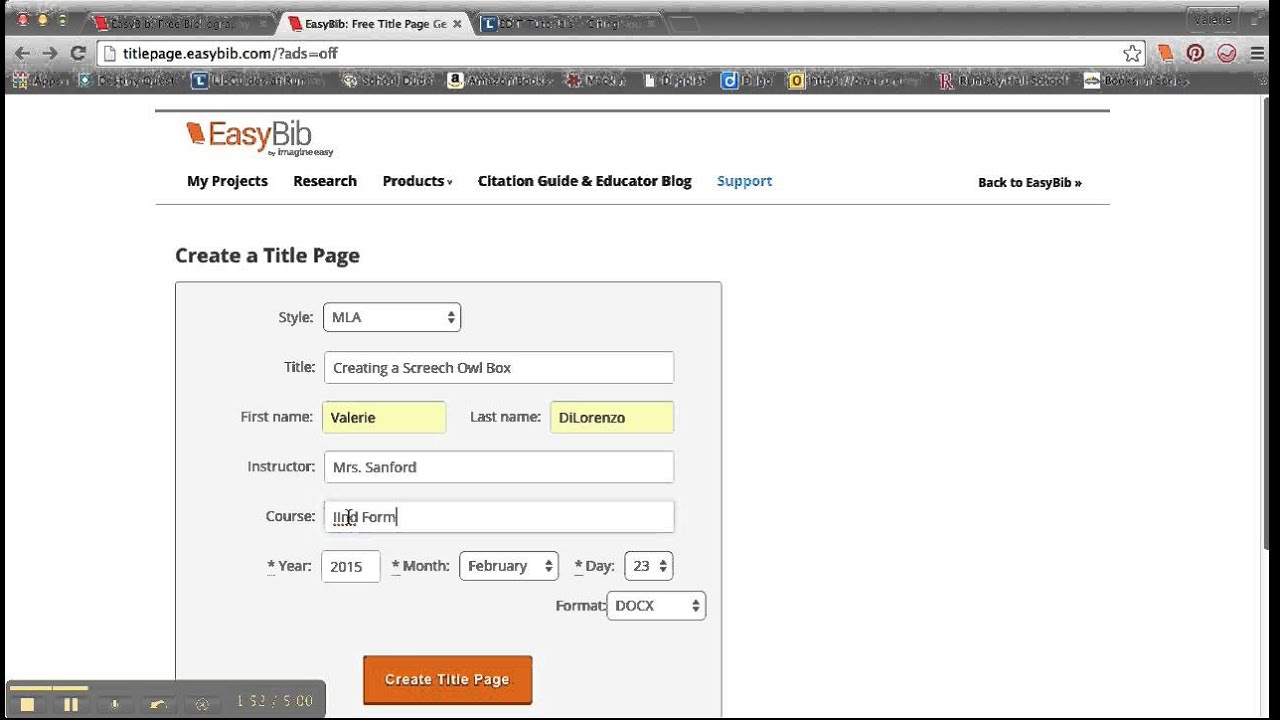Click the Title input field
1280x720 pixels.
[x=499, y=367]
